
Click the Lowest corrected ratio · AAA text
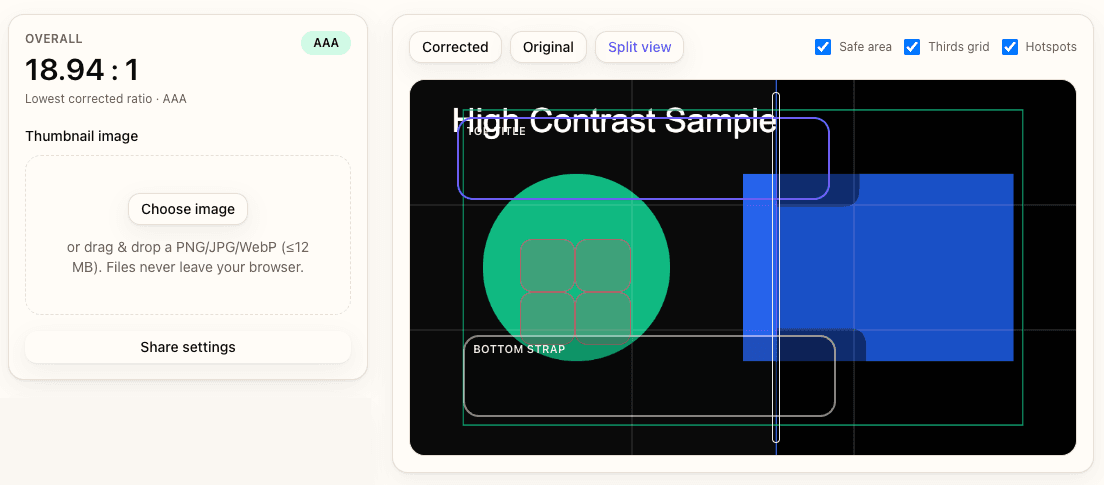coord(106,99)
